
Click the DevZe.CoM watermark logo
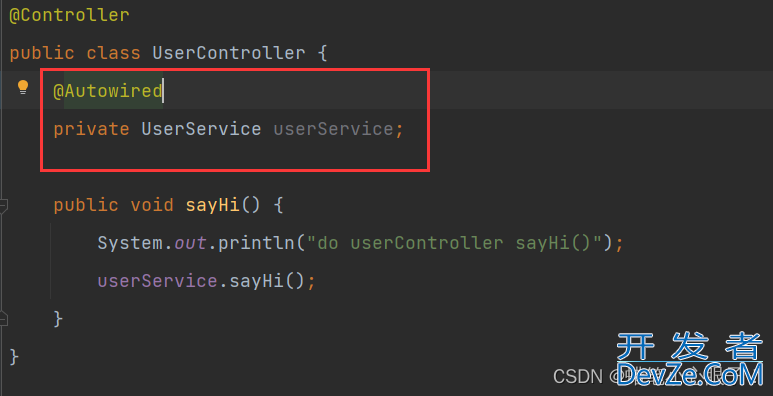690,360
